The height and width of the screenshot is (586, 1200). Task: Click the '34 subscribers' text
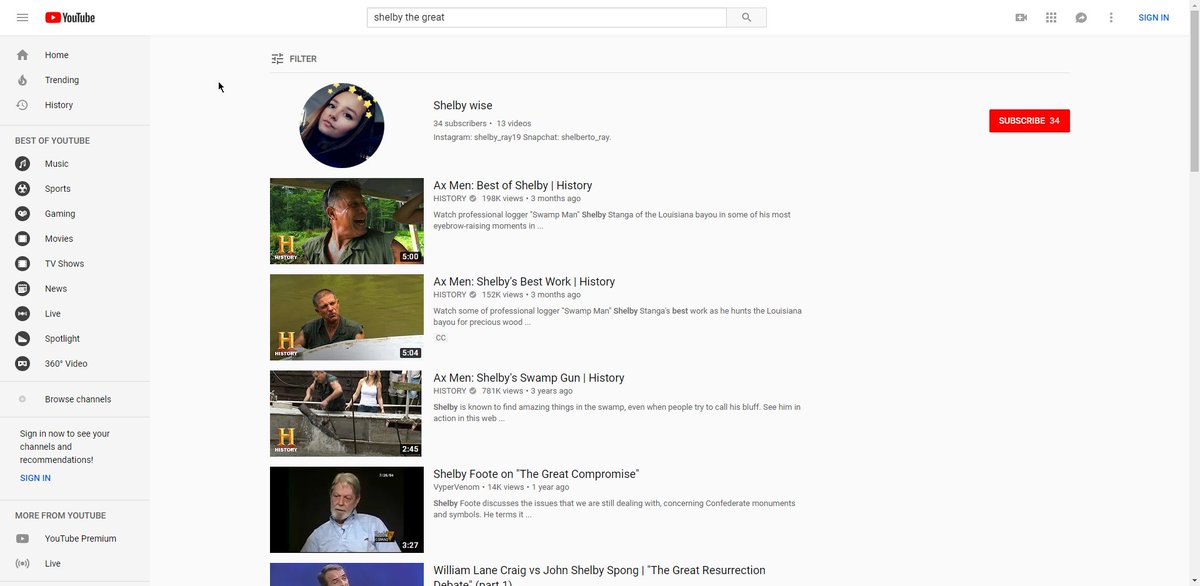460,124
